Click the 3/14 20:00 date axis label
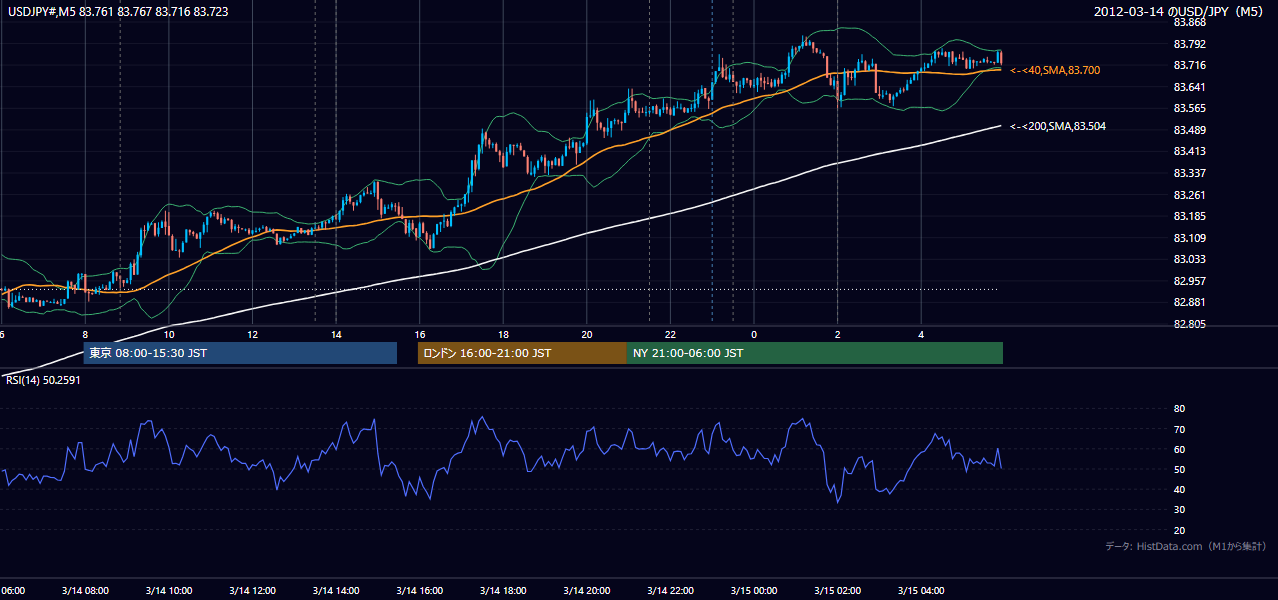 click(x=587, y=590)
